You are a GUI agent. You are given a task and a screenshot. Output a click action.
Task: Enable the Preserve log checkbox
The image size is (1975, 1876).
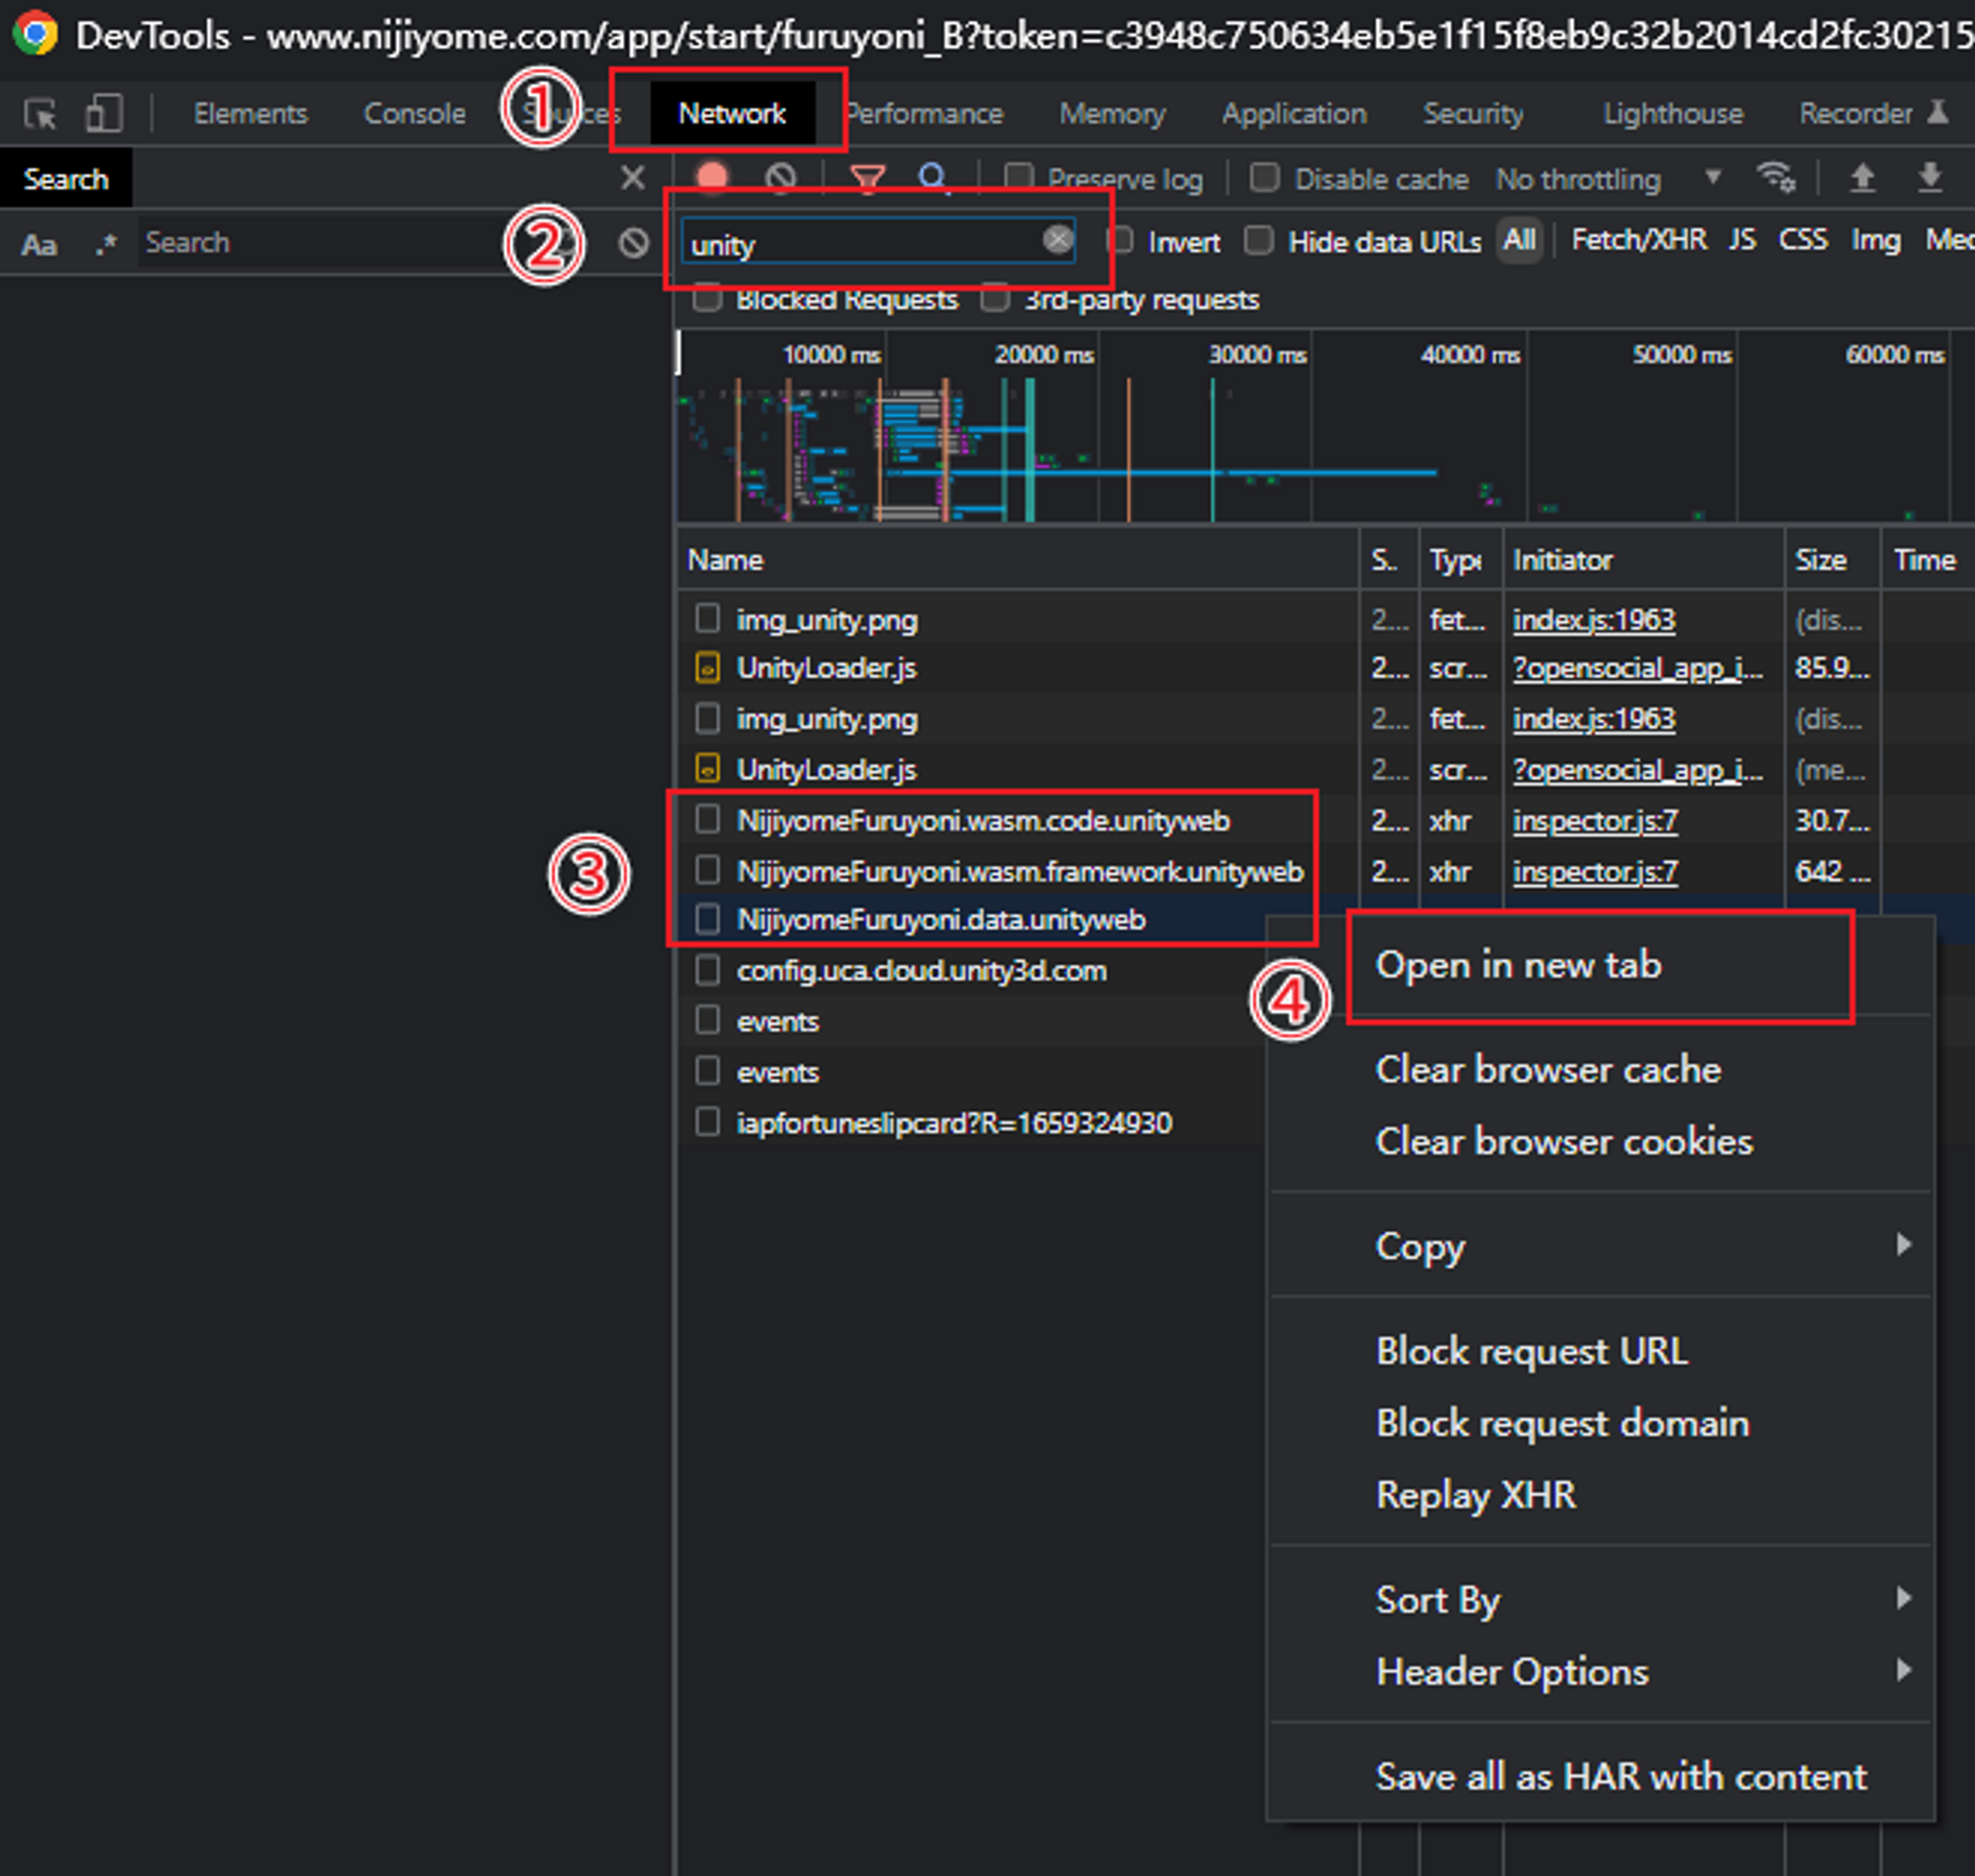(x=1018, y=178)
